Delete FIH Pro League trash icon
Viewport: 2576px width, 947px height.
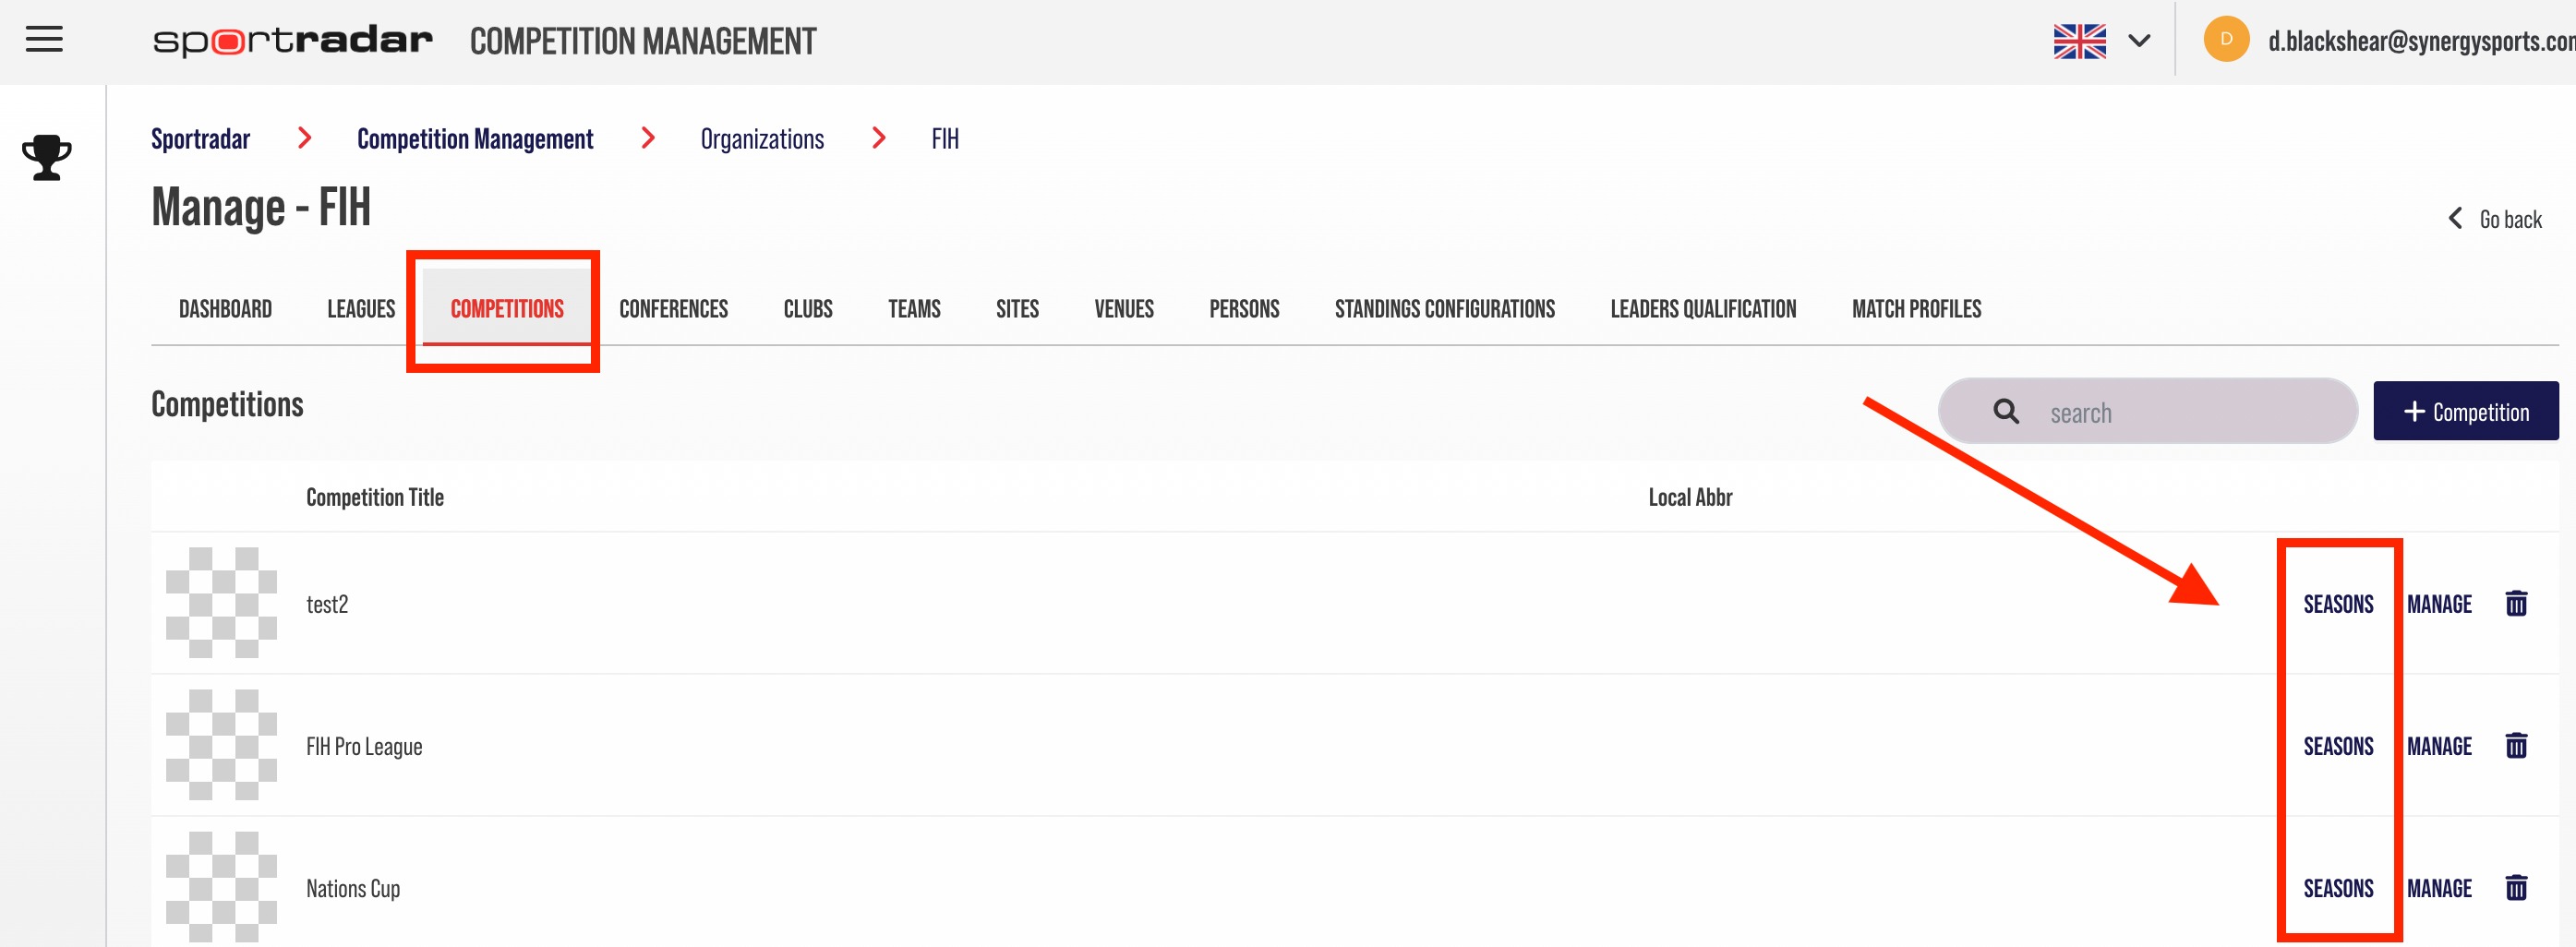2516,745
